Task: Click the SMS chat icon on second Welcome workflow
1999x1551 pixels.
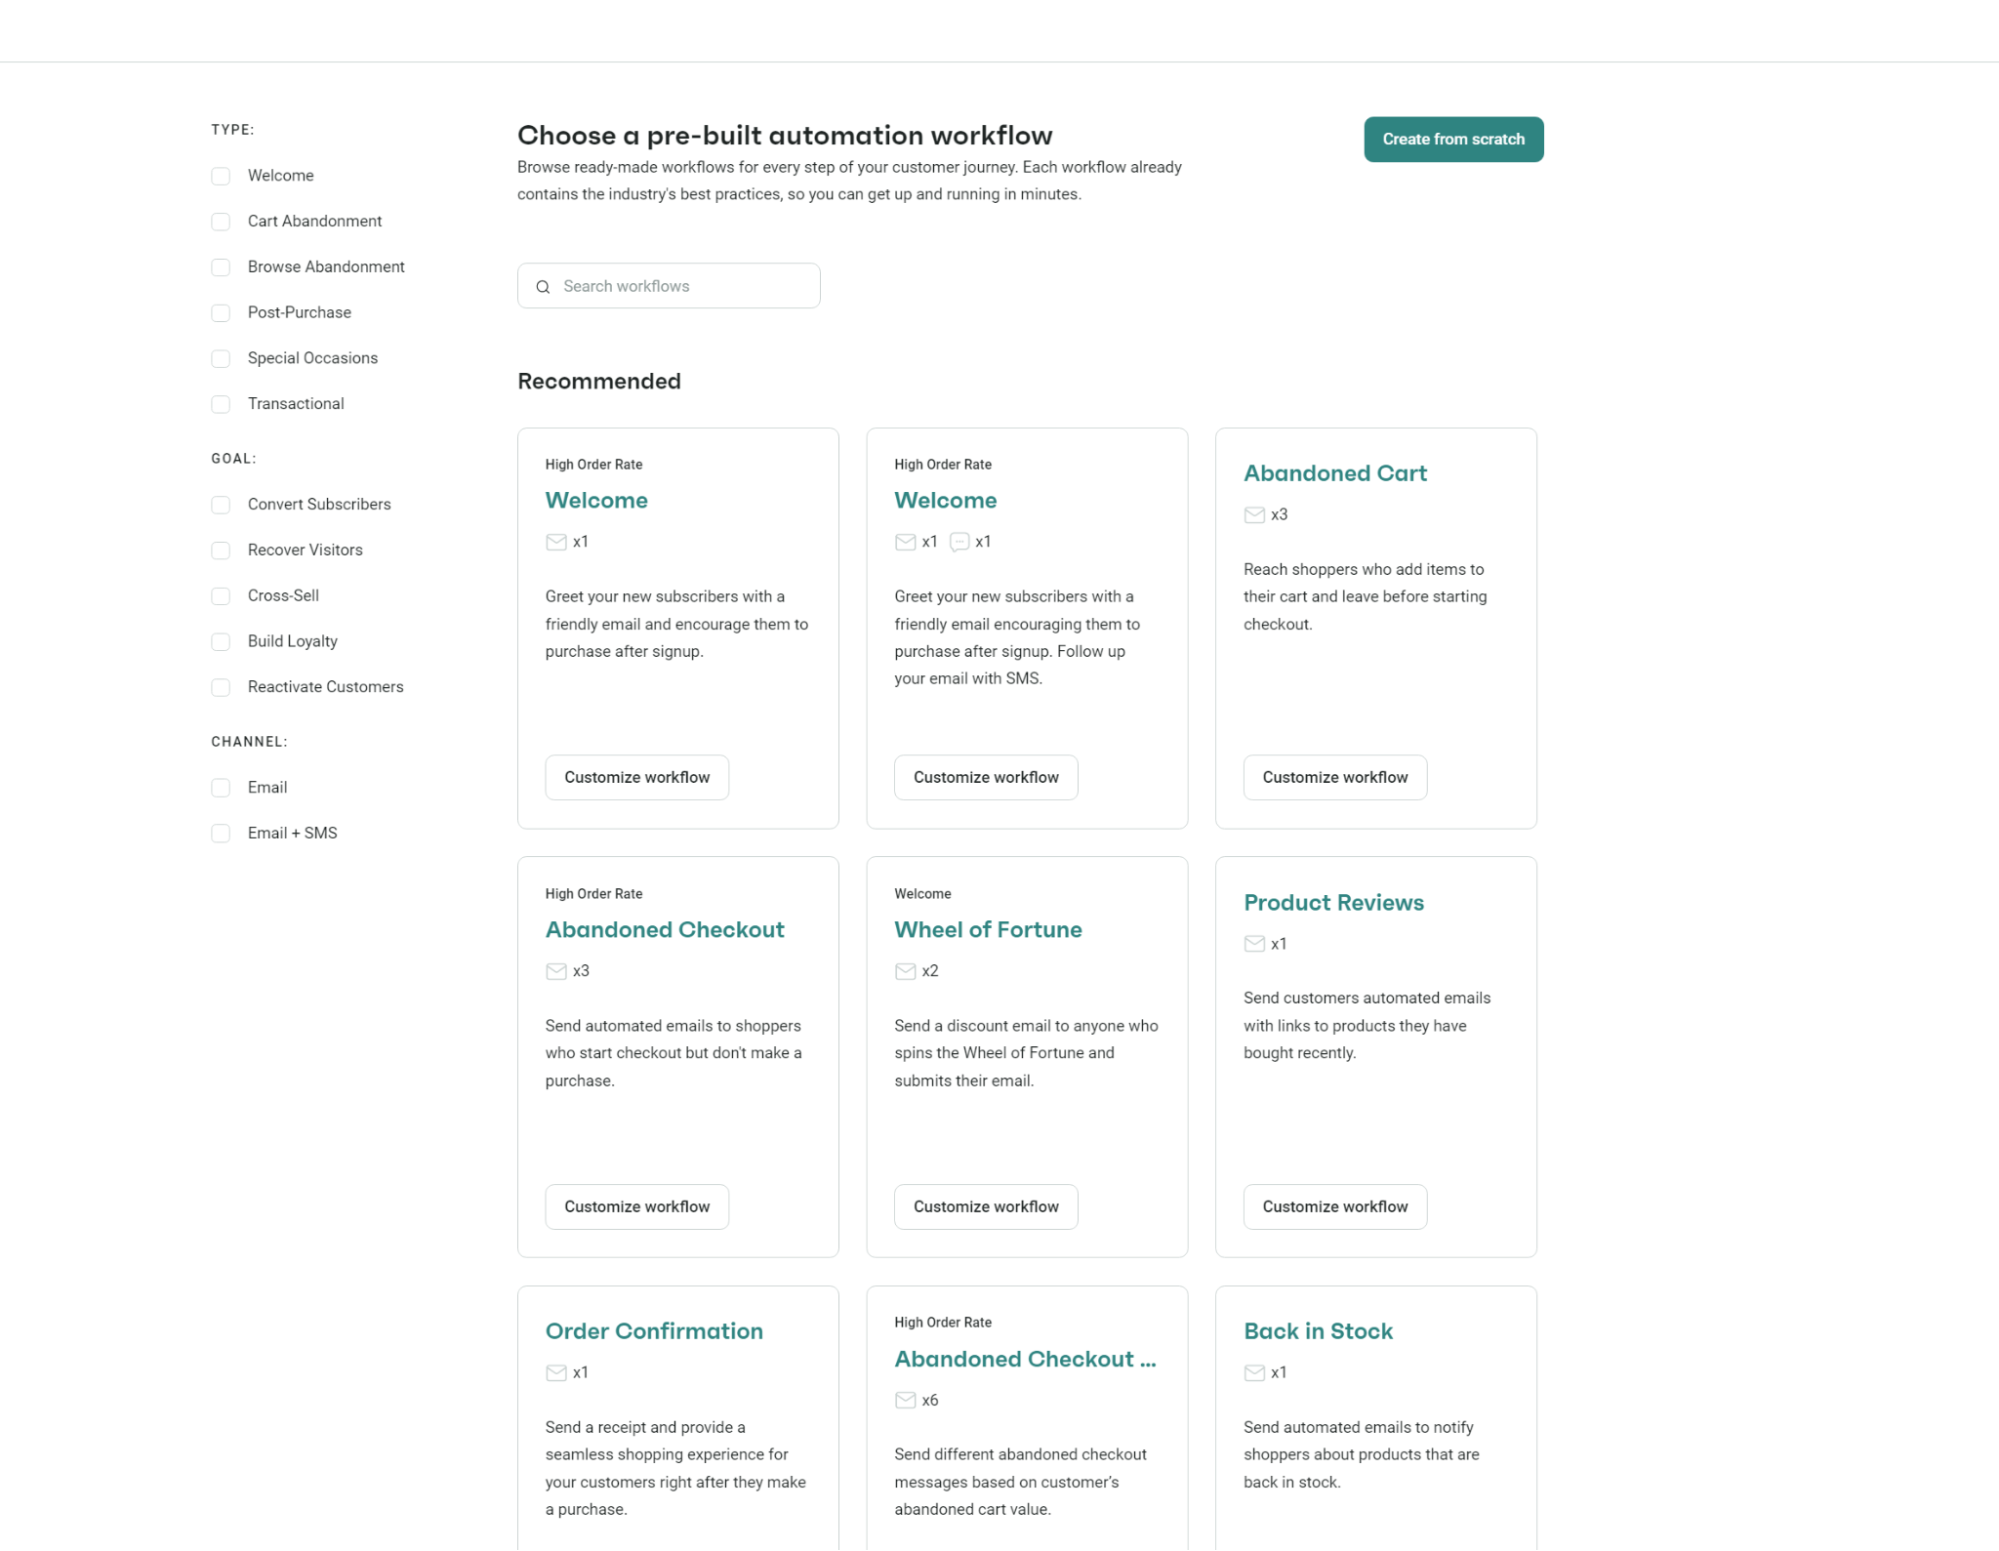Action: 959,542
